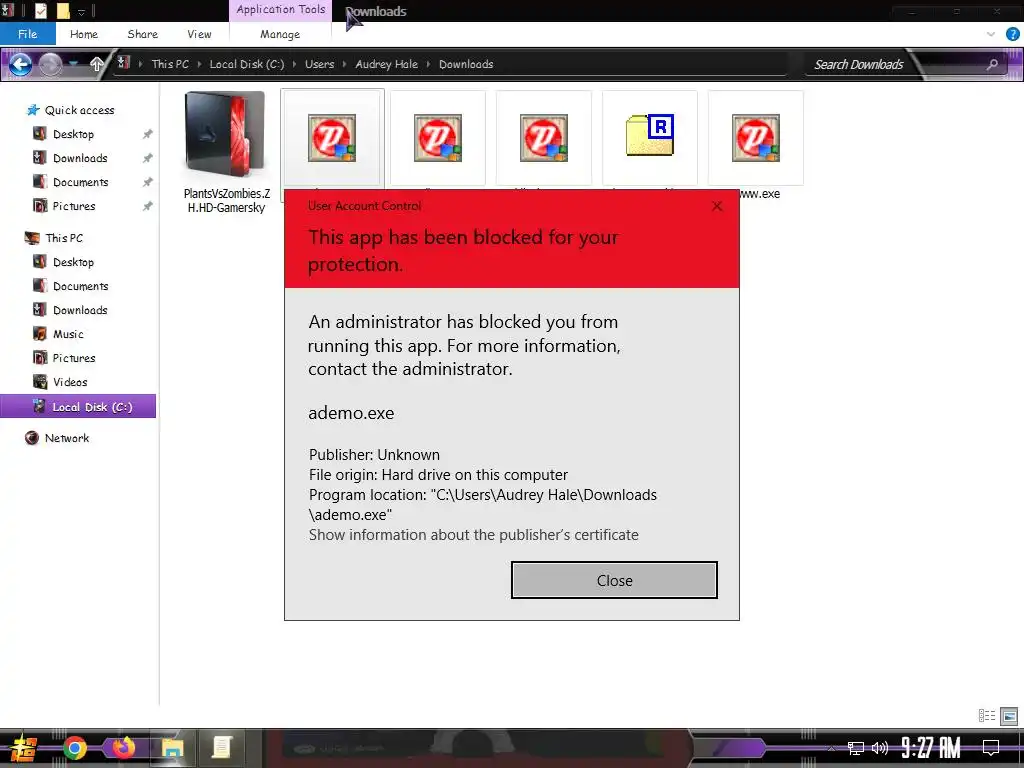Click the network icon in system tray
This screenshot has width=1024, height=768.
tap(856, 748)
